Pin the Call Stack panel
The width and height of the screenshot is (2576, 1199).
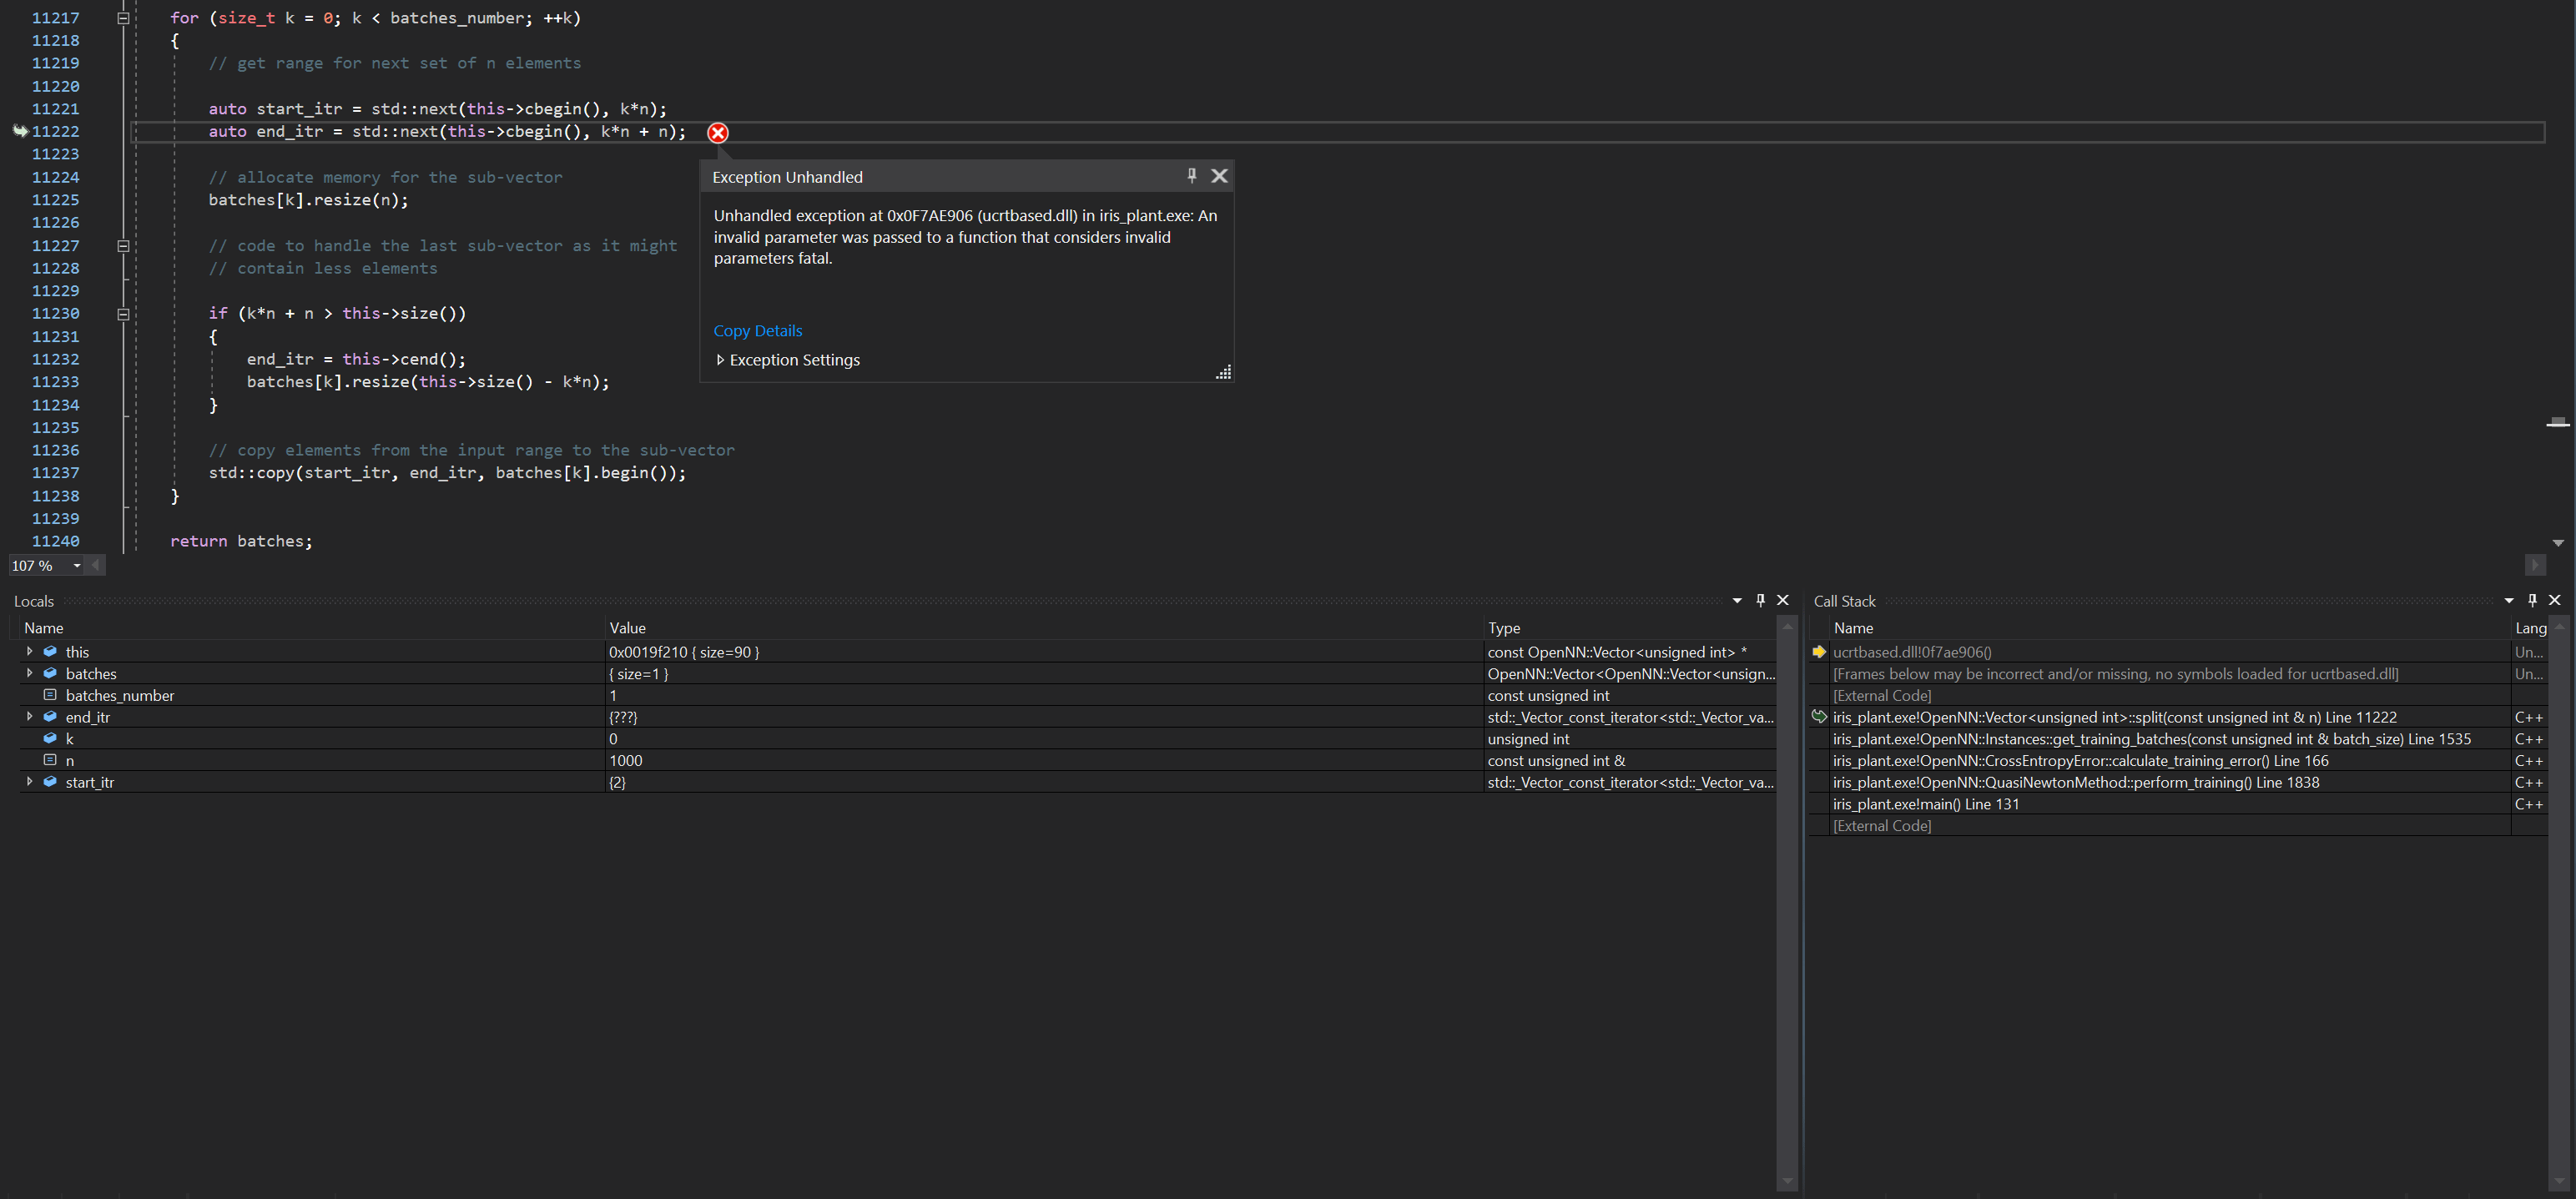2532,601
